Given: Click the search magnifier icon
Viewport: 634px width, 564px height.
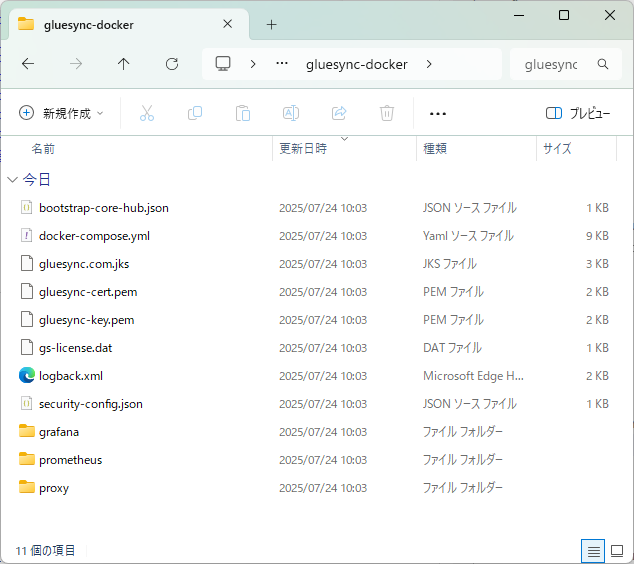Looking at the screenshot, I should click(x=603, y=64).
